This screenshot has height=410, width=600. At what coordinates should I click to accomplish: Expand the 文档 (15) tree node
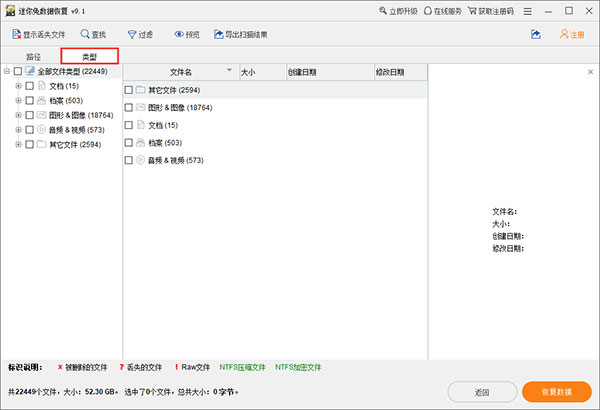point(18,87)
